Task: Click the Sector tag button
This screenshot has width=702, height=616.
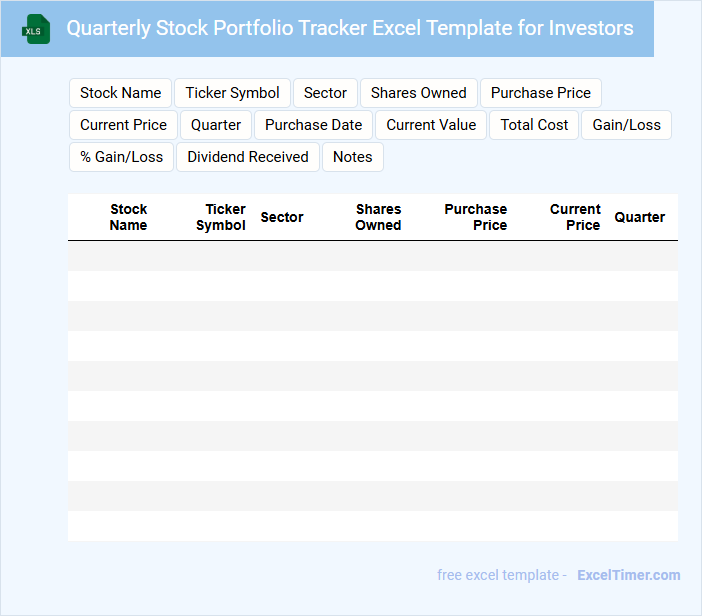Action: click(x=325, y=93)
